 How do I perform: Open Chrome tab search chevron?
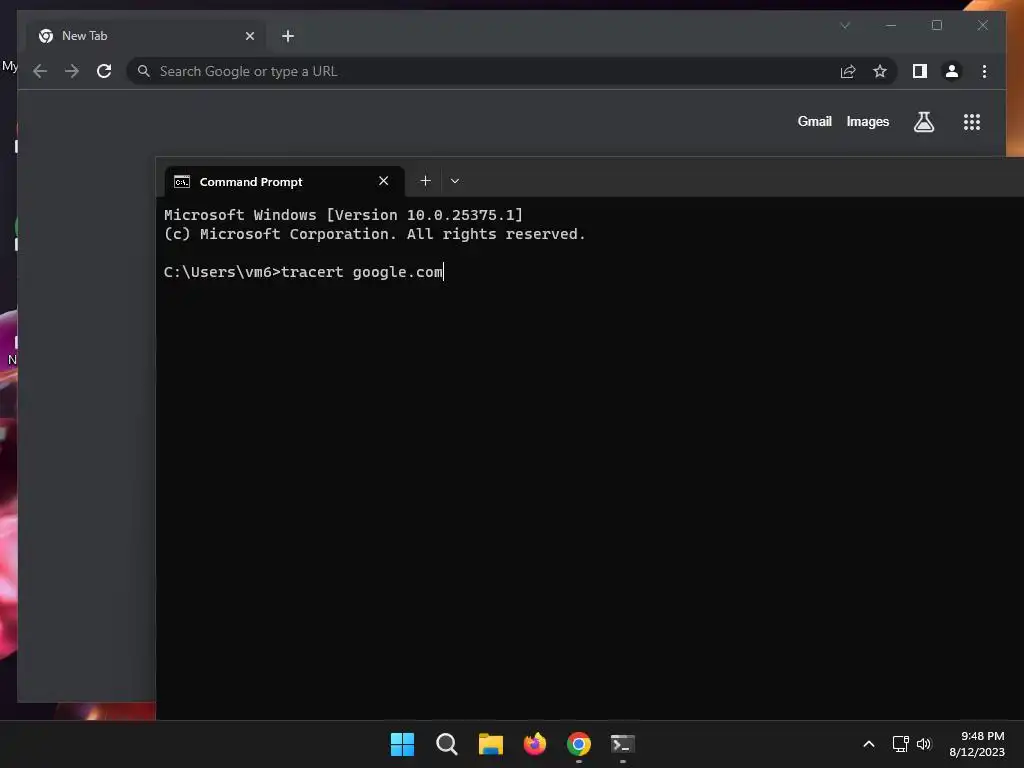tap(845, 25)
